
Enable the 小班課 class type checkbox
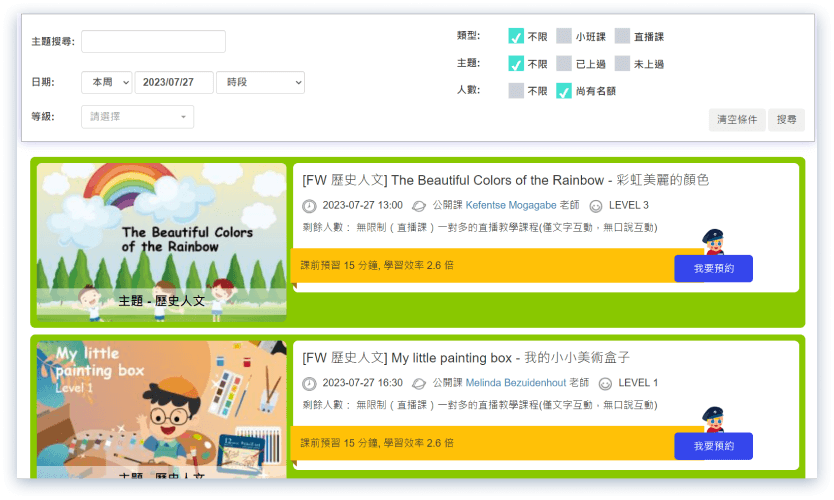(x=564, y=36)
